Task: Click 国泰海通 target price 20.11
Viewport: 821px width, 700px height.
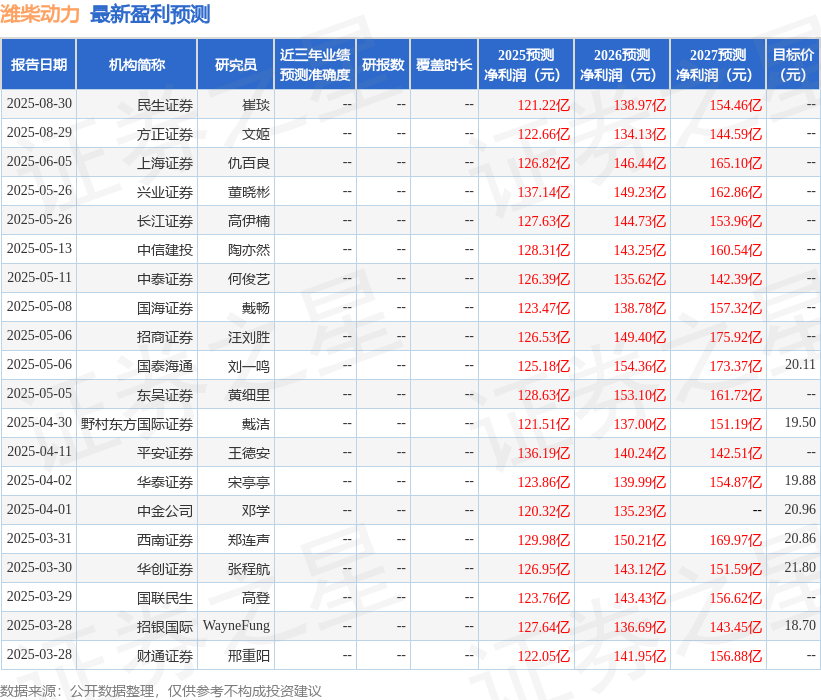Action: coord(800,364)
